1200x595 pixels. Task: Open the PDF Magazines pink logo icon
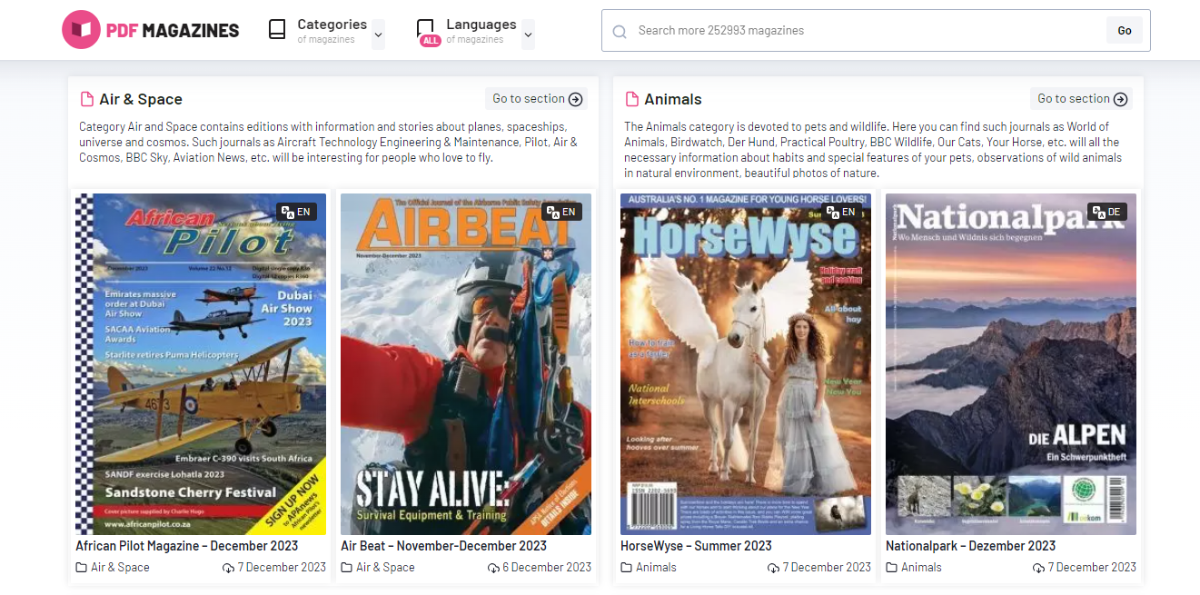point(81,30)
